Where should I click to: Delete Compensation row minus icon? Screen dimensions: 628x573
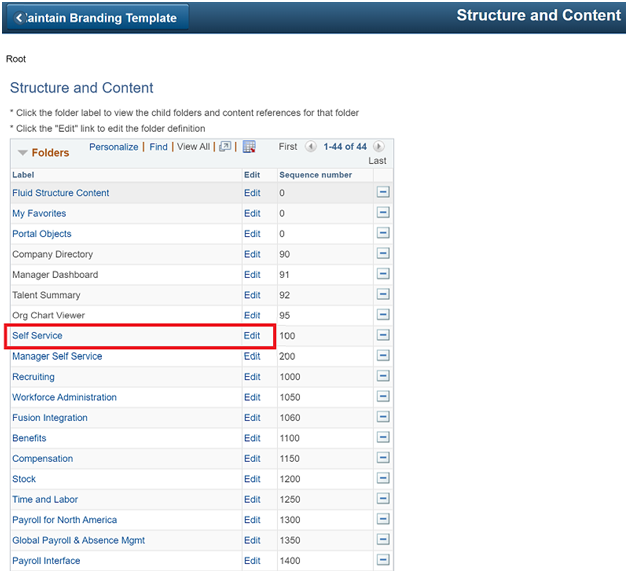383,458
